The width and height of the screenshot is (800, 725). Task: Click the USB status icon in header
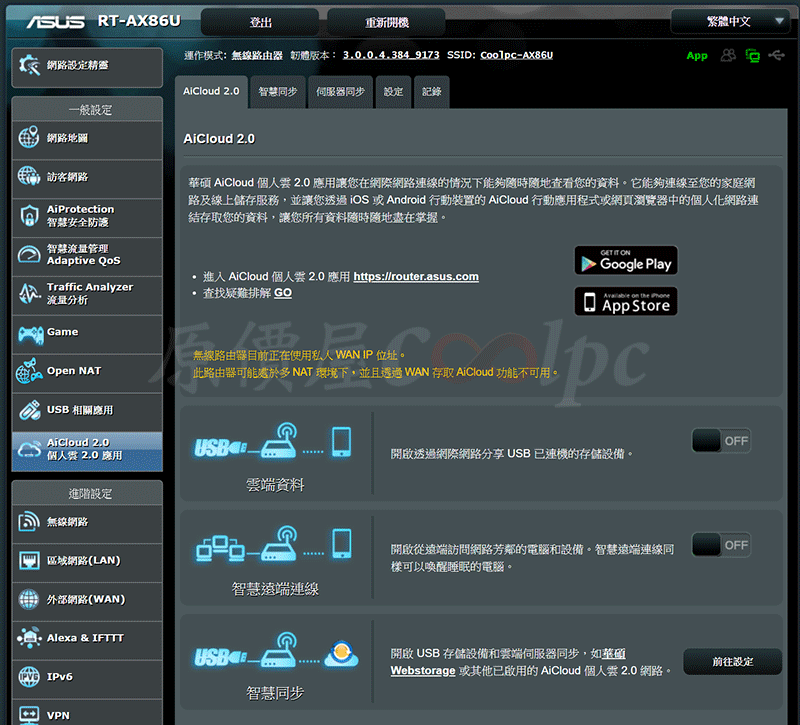click(777, 56)
